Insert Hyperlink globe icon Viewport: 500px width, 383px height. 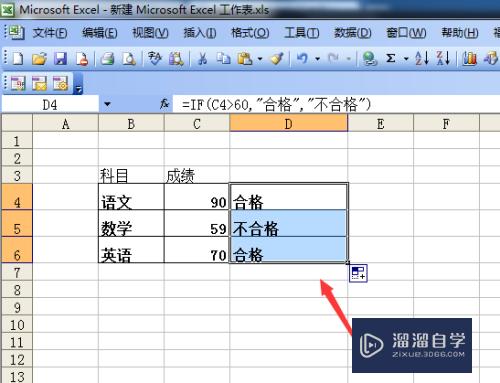(370, 59)
